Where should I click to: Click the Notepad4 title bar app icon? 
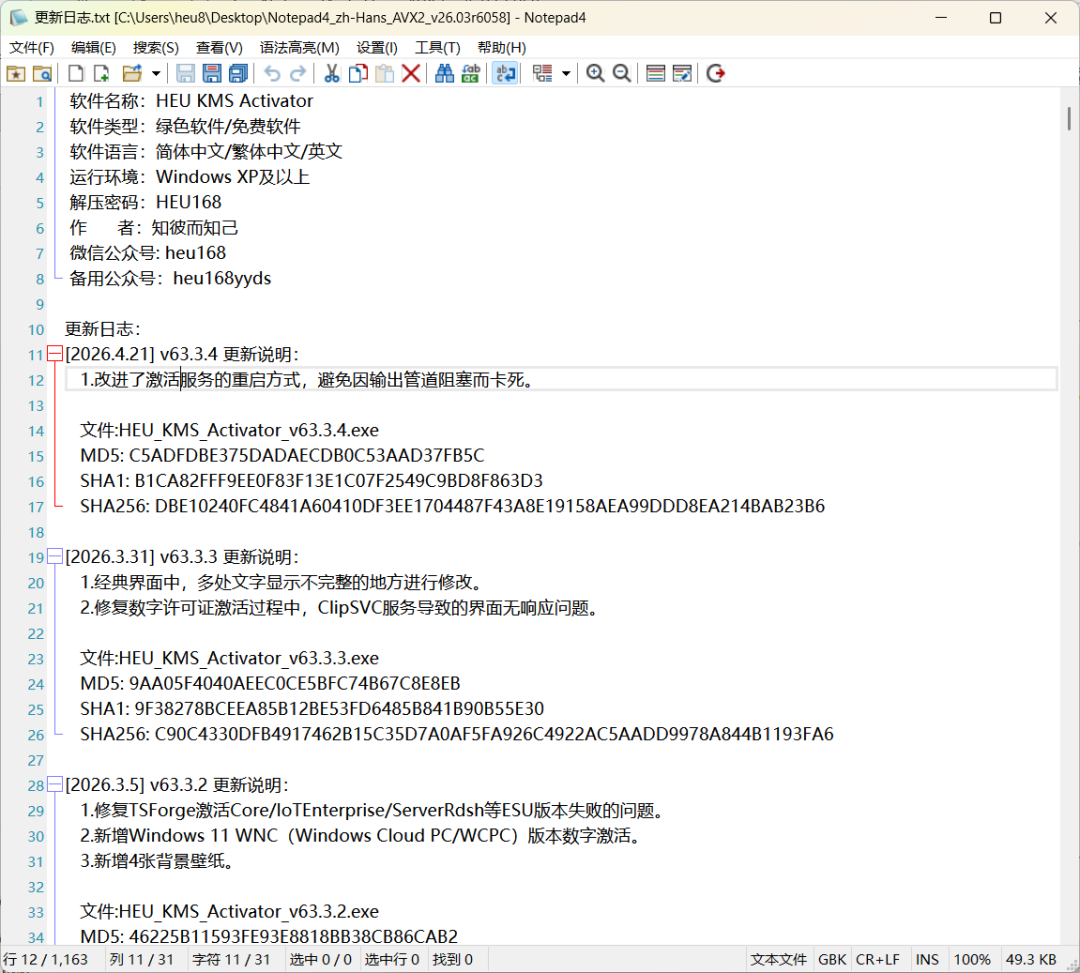[x=18, y=17]
